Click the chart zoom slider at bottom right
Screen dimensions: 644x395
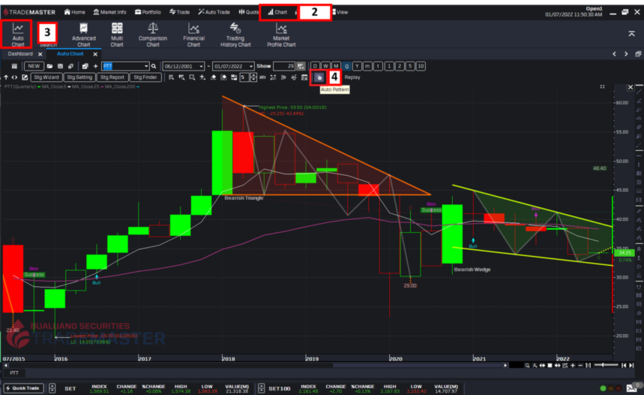point(606,365)
